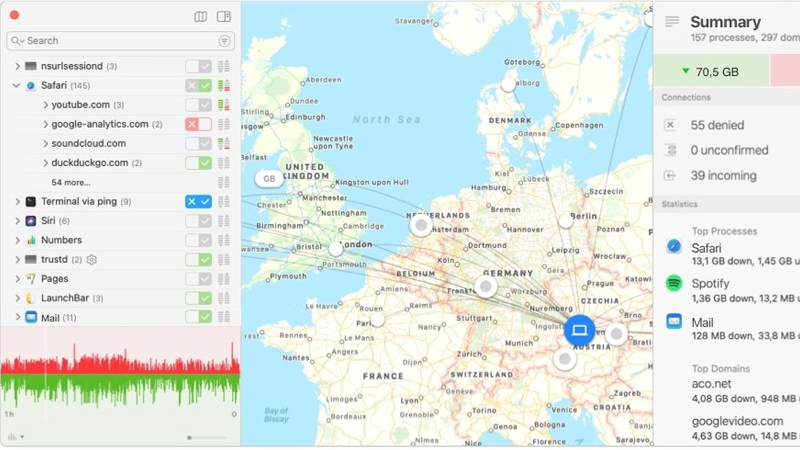
Task: Click the map view icon in the toolbar
Action: pos(201,16)
